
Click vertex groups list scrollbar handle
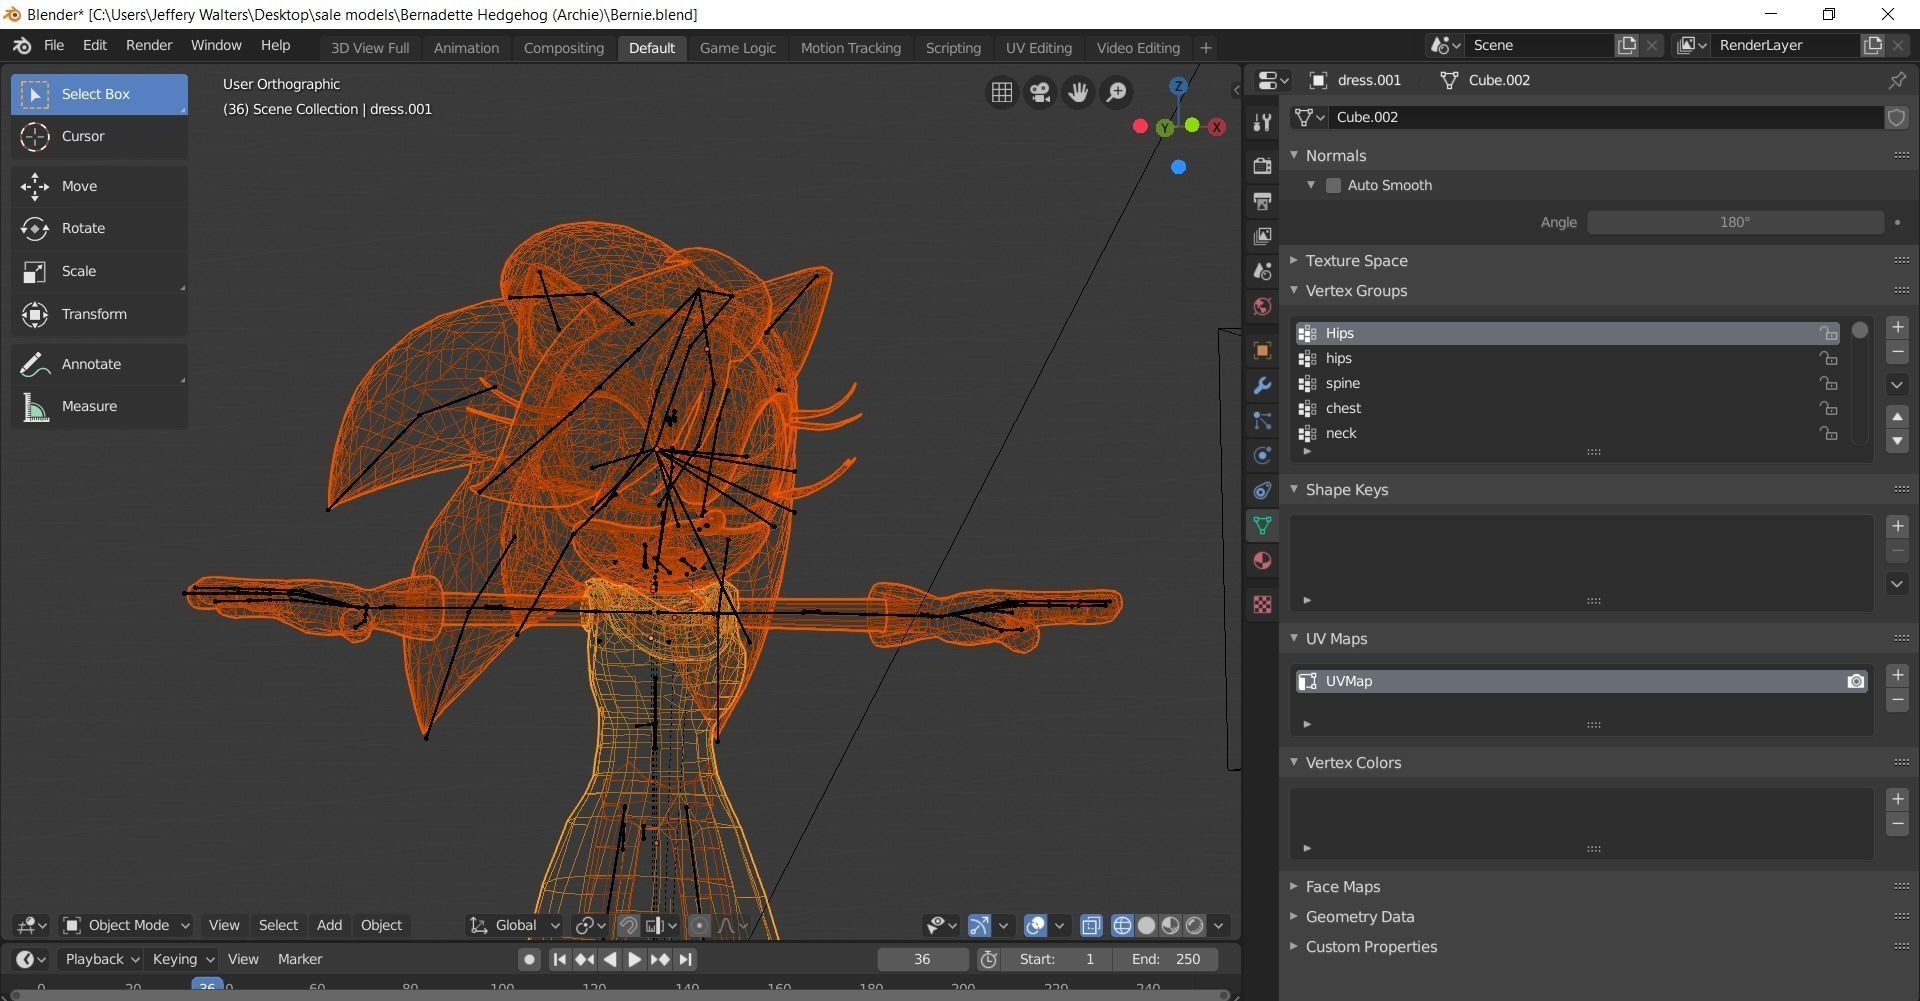tap(1859, 331)
